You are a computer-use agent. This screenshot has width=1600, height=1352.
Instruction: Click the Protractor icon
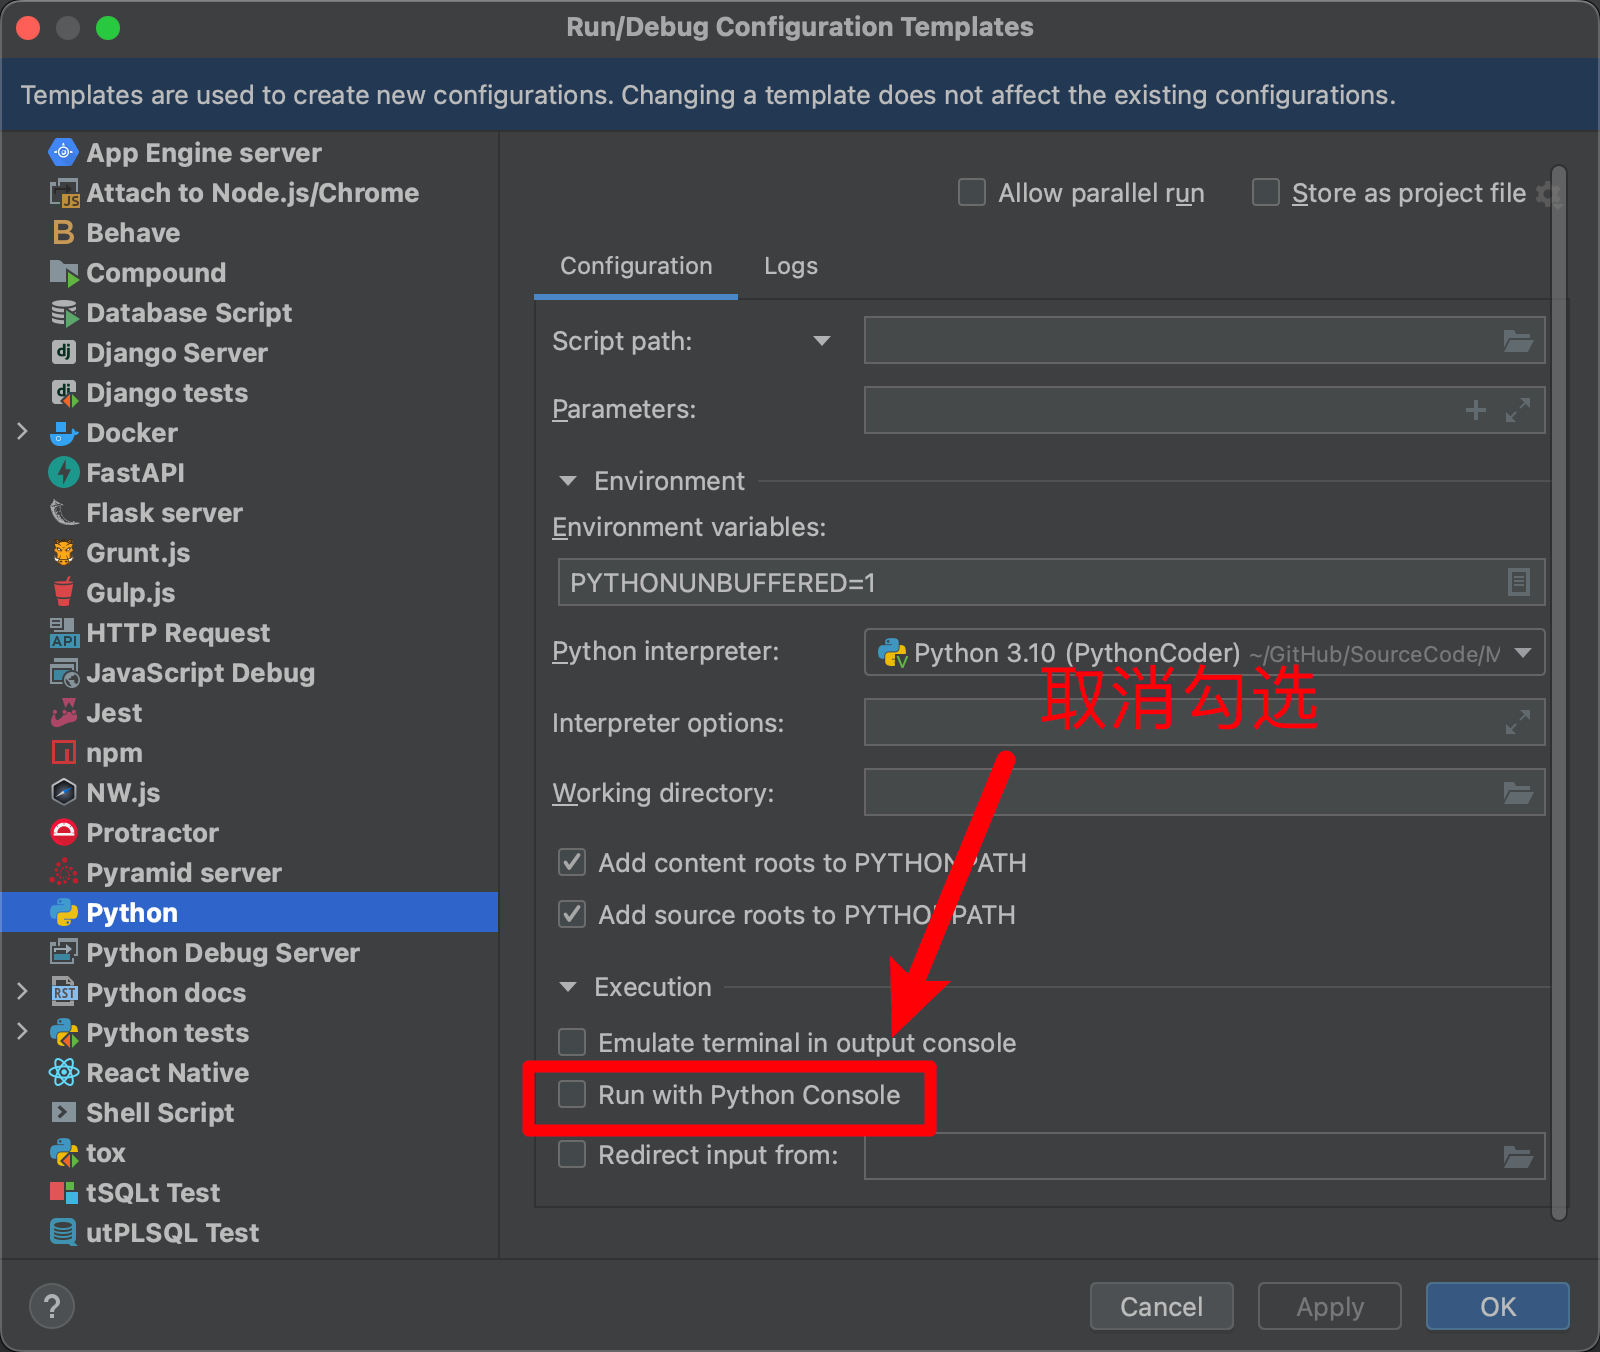point(63,832)
